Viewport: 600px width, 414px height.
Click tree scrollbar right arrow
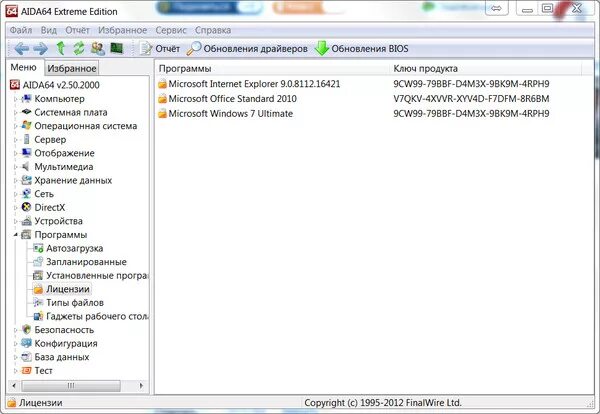coord(141,386)
